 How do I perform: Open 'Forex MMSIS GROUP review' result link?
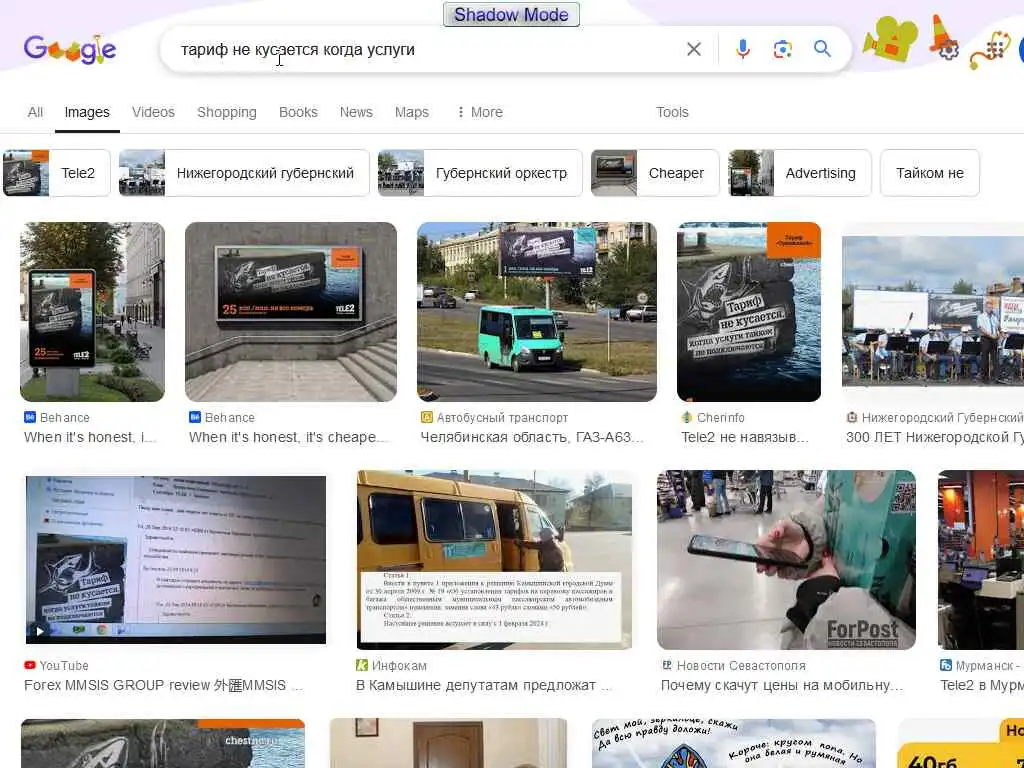(163, 686)
